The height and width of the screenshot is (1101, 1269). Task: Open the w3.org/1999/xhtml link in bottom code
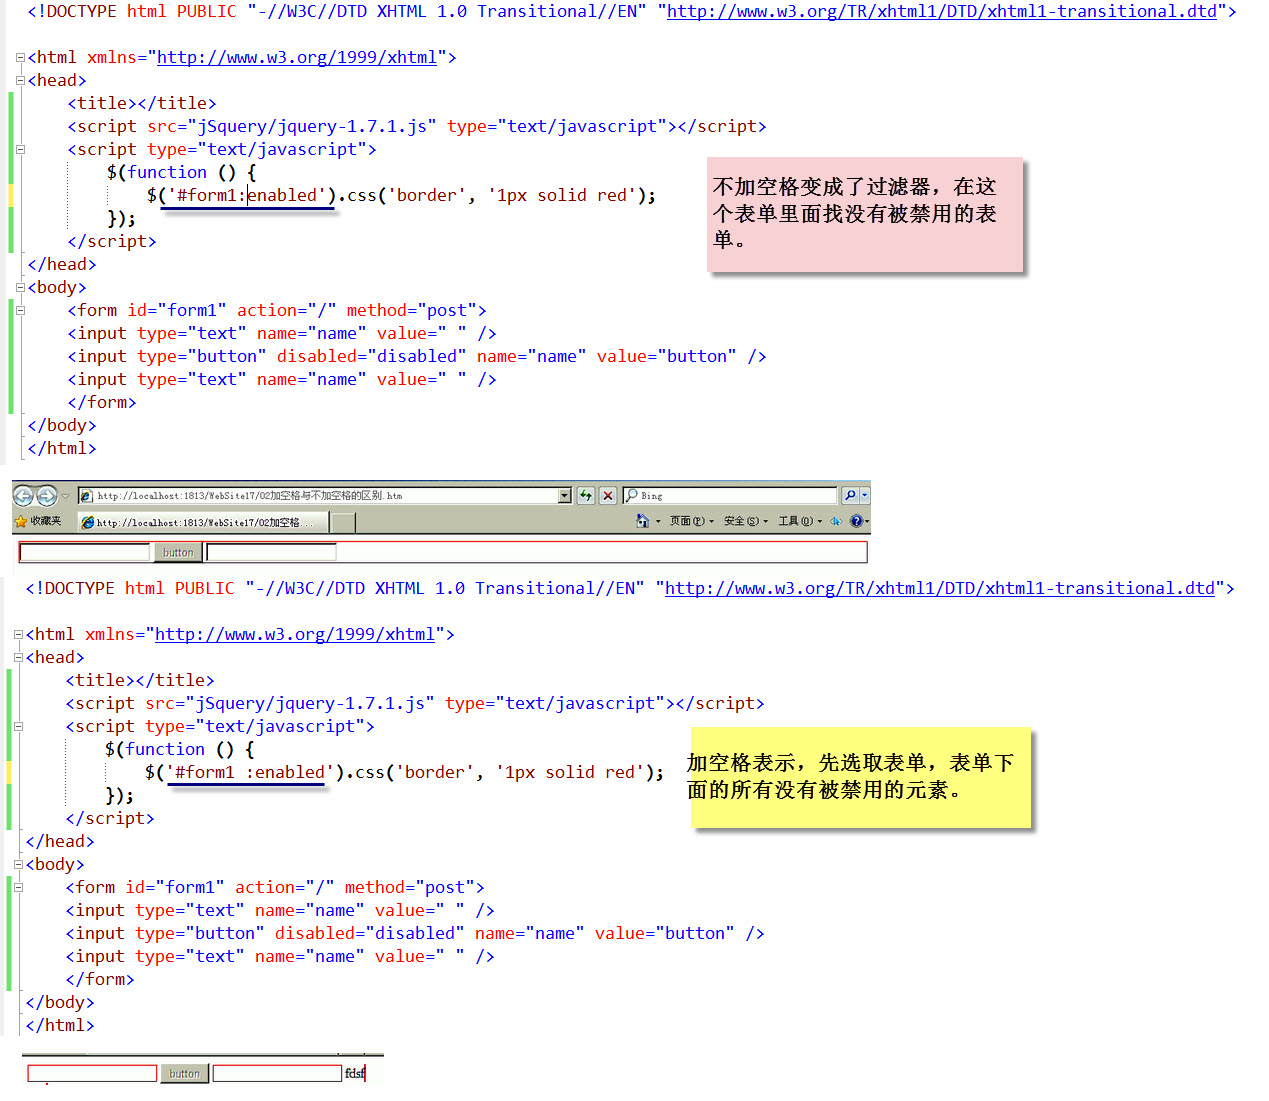(295, 635)
